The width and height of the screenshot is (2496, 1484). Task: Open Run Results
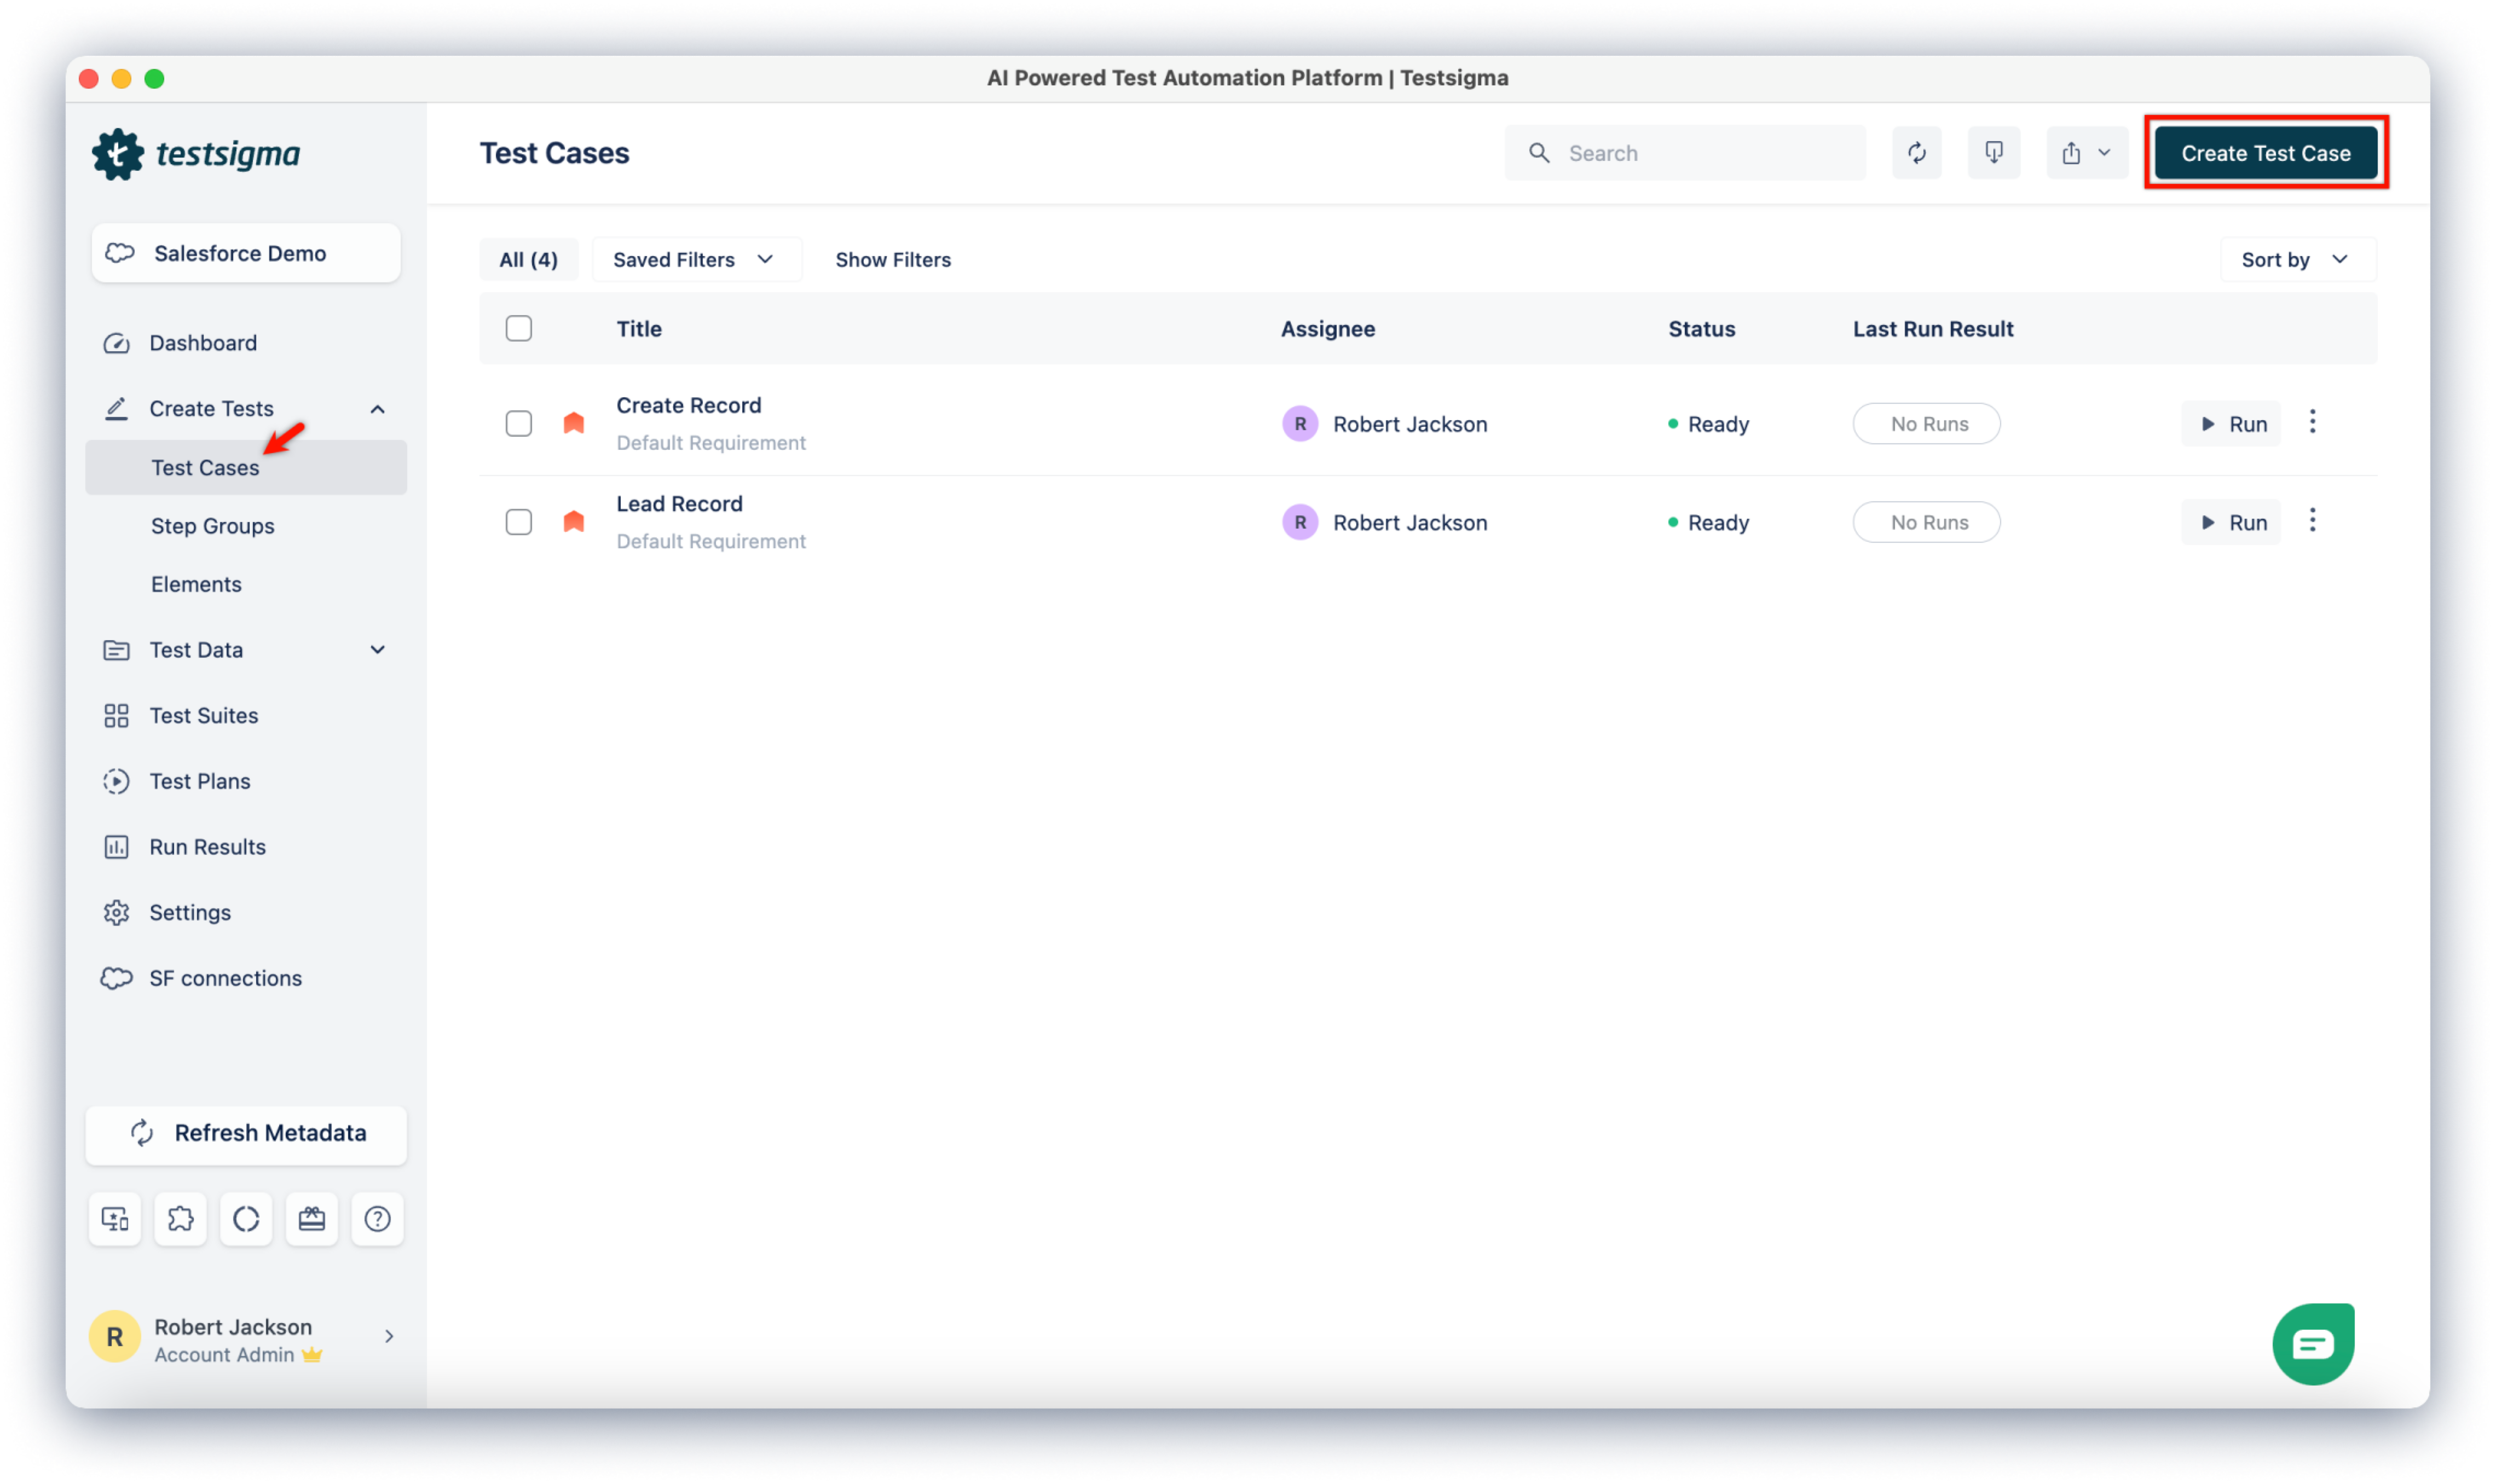[x=208, y=847]
